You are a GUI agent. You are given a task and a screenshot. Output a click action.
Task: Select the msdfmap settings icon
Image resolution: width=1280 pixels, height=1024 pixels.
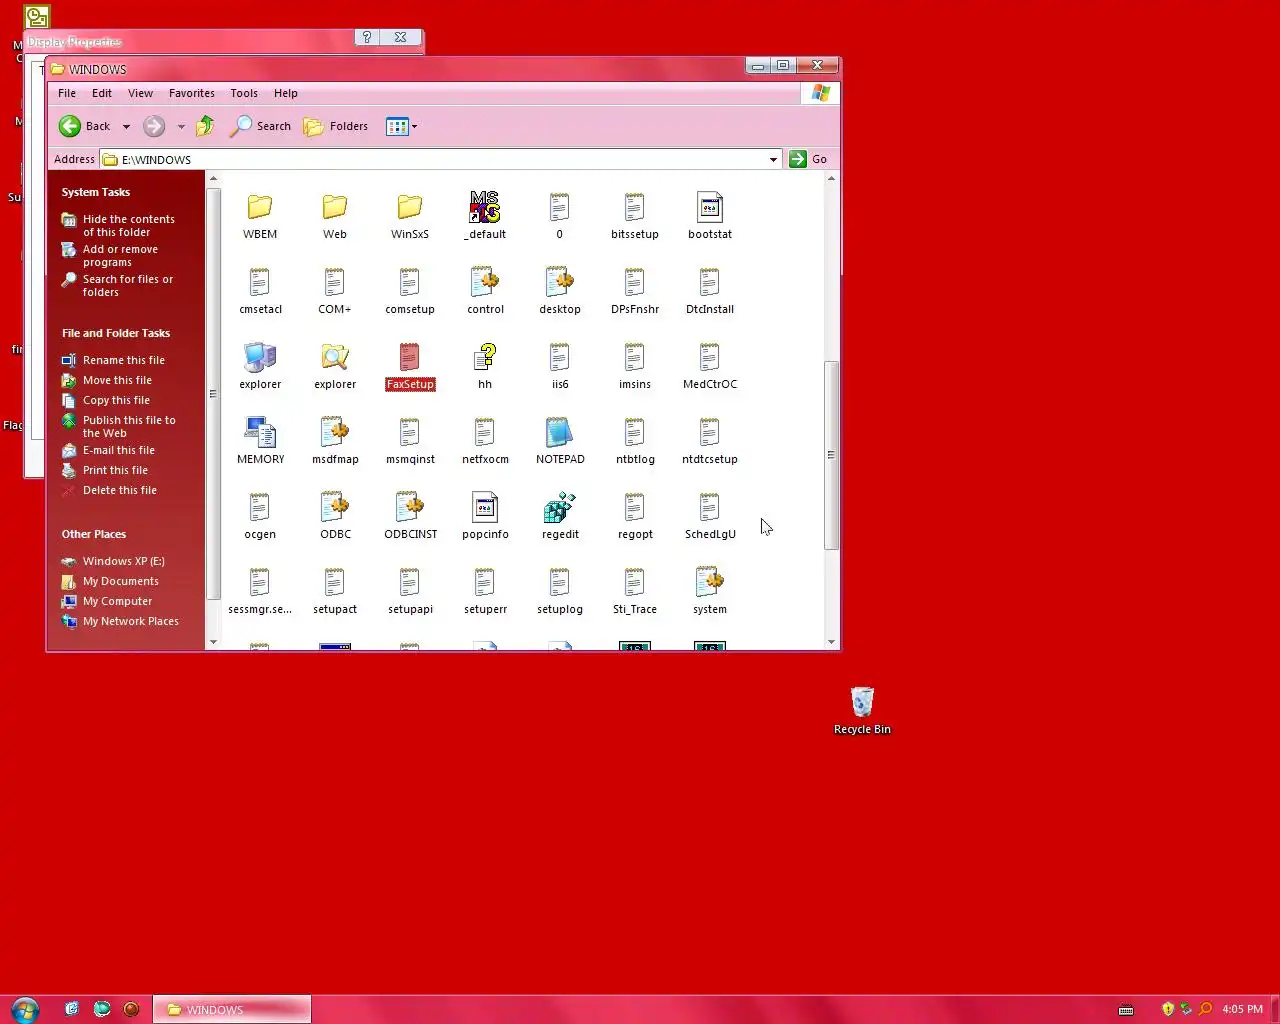point(335,432)
